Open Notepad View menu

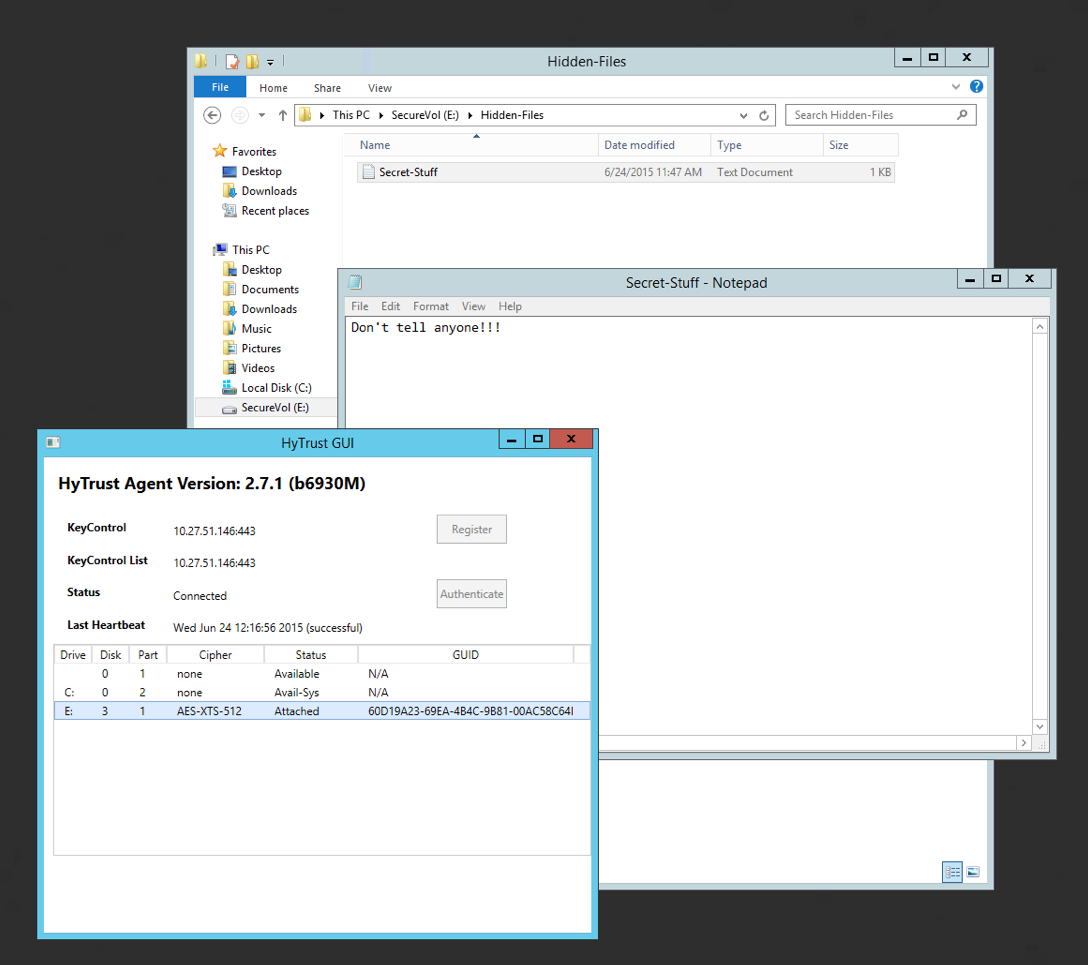(x=473, y=307)
